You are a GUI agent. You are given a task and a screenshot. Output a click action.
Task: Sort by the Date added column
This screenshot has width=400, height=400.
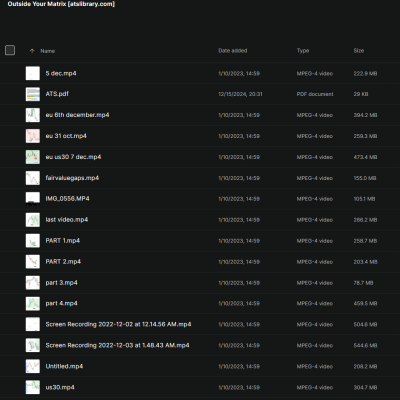click(x=233, y=51)
